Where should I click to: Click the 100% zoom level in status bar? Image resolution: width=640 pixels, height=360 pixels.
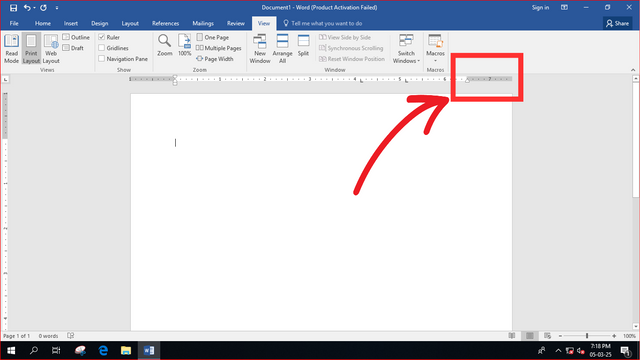629,336
